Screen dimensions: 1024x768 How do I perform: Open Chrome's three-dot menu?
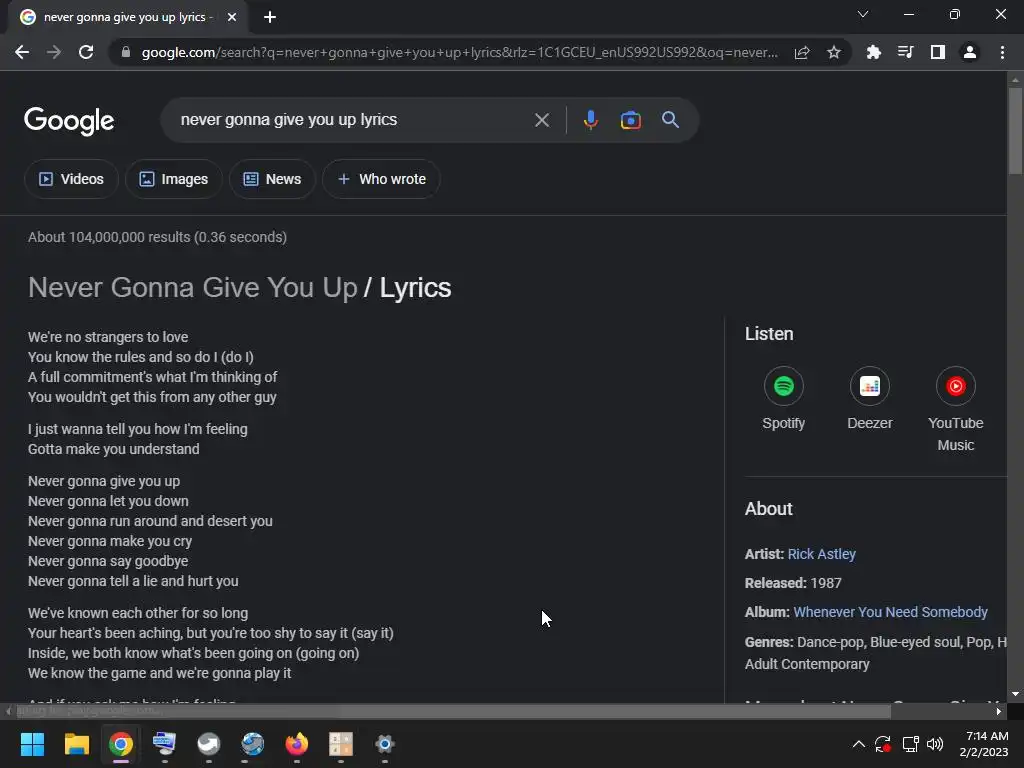pyautogui.click(x=1002, y=52)
